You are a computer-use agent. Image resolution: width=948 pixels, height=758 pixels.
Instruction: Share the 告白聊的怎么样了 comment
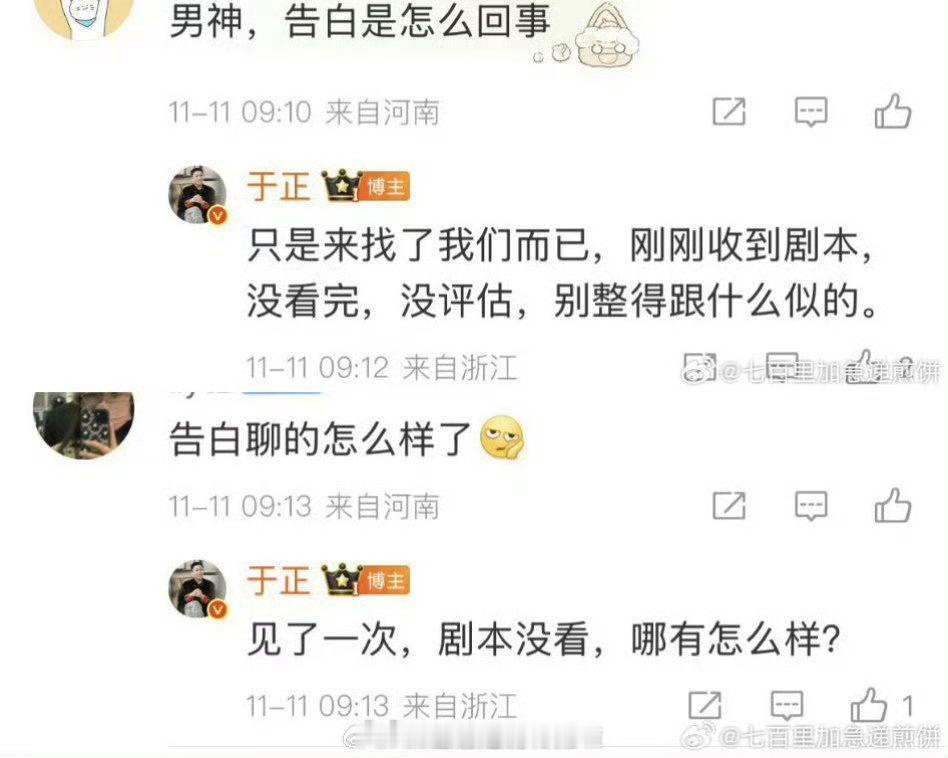click(729, 506)
